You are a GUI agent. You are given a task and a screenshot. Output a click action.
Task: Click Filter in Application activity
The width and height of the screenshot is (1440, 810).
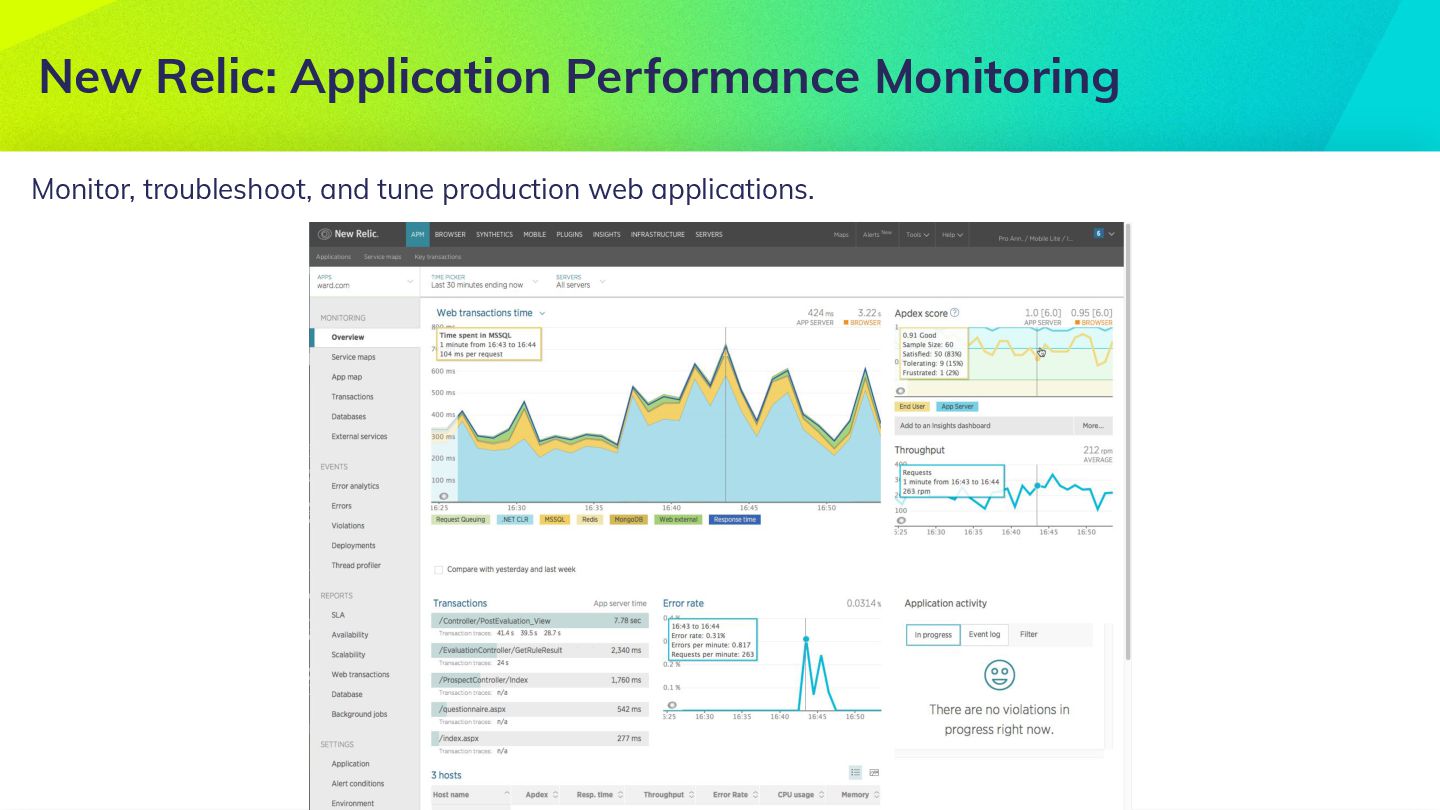point(1028,635)
